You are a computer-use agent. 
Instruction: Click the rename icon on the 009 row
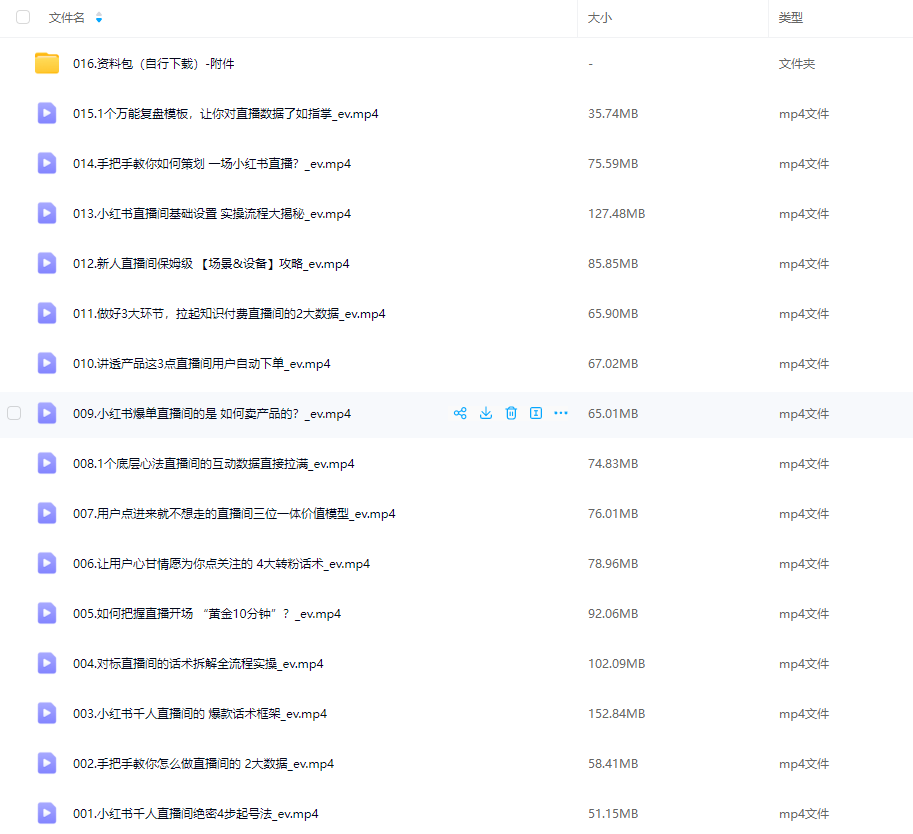tap(536, 414)
